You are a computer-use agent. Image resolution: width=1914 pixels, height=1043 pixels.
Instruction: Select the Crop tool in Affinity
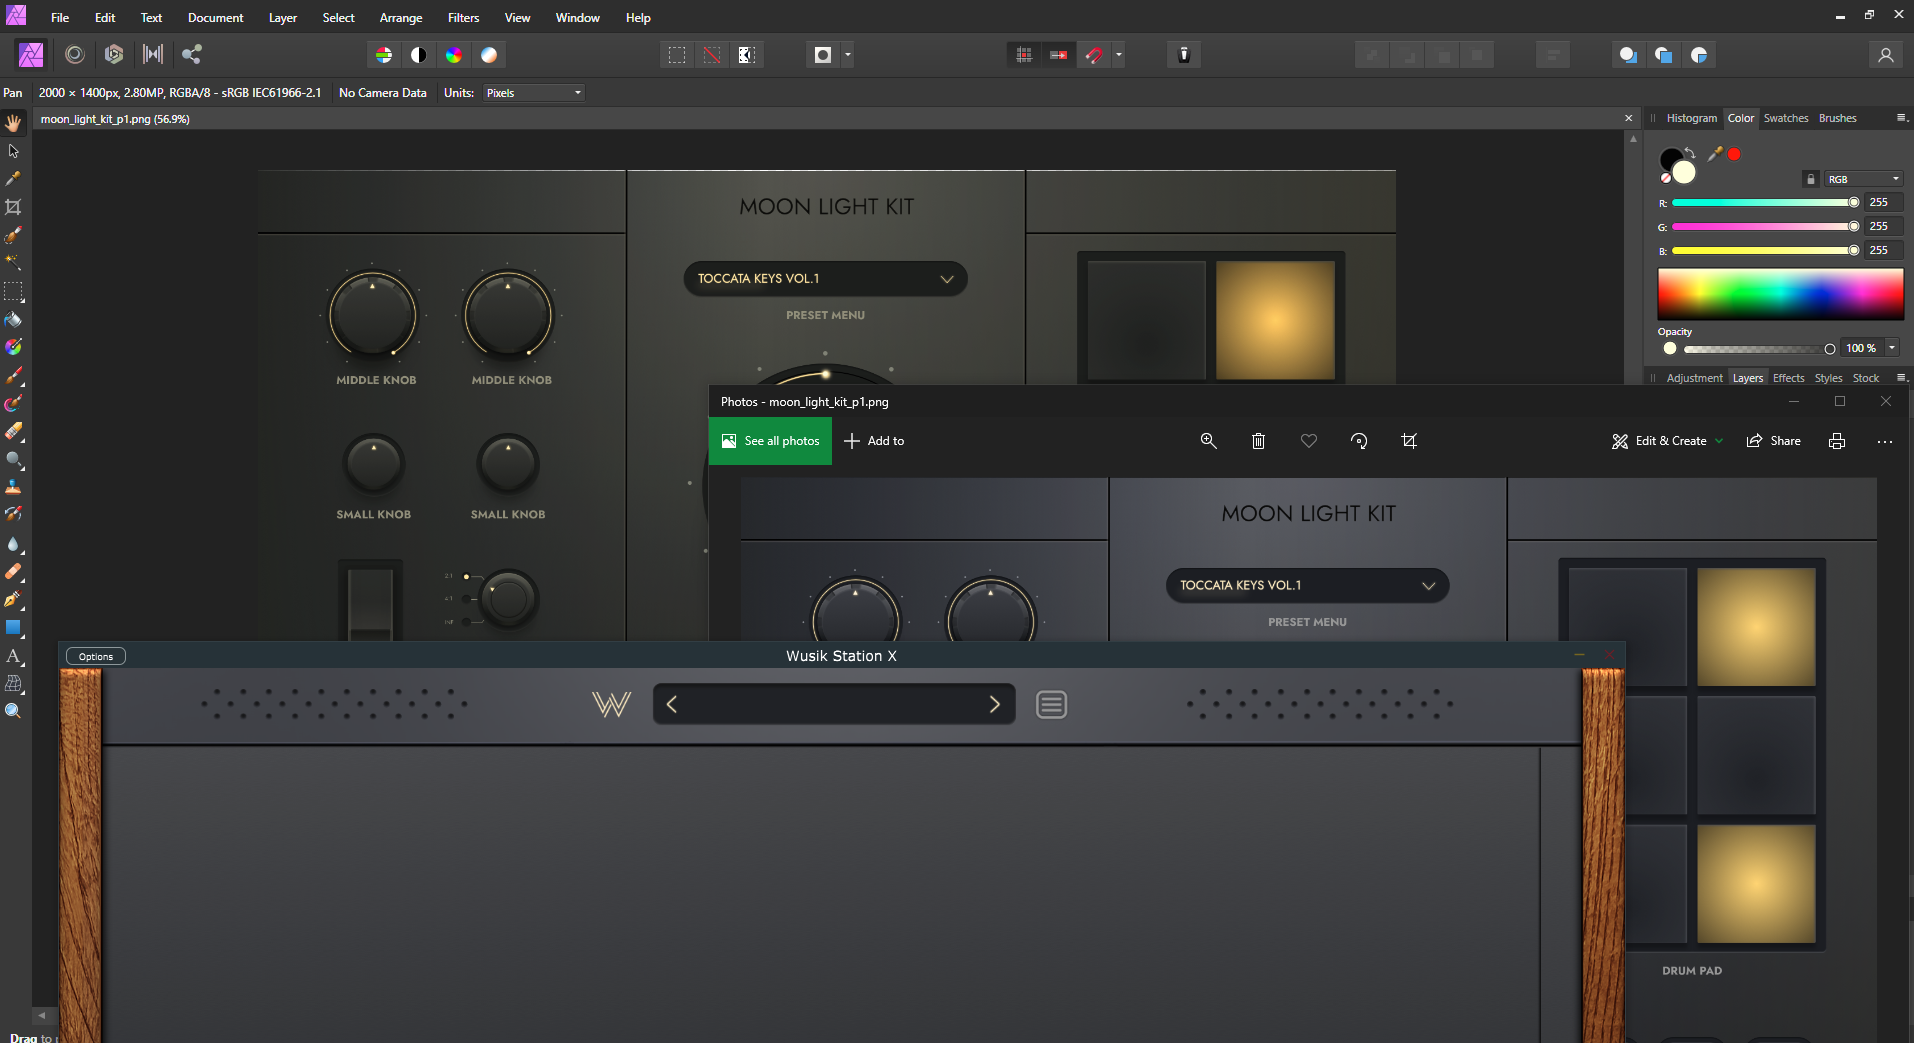pyautogui.click(x=13, y=207)
